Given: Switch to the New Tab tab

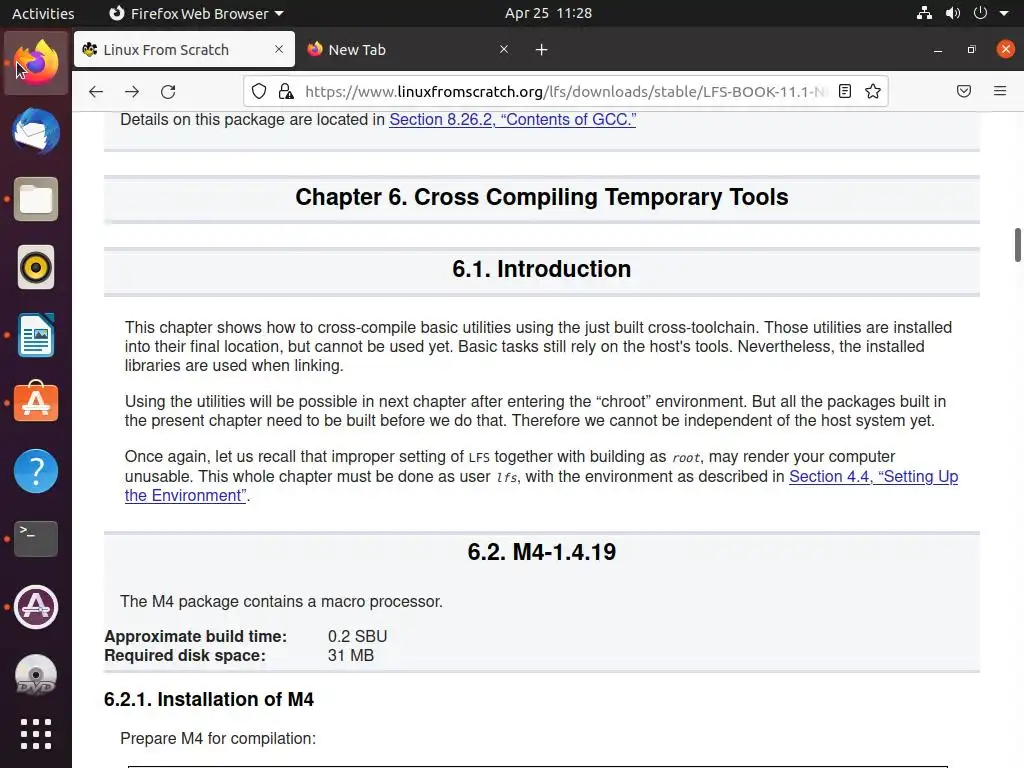Looking at the screenshot, I should tap(409, 50).
